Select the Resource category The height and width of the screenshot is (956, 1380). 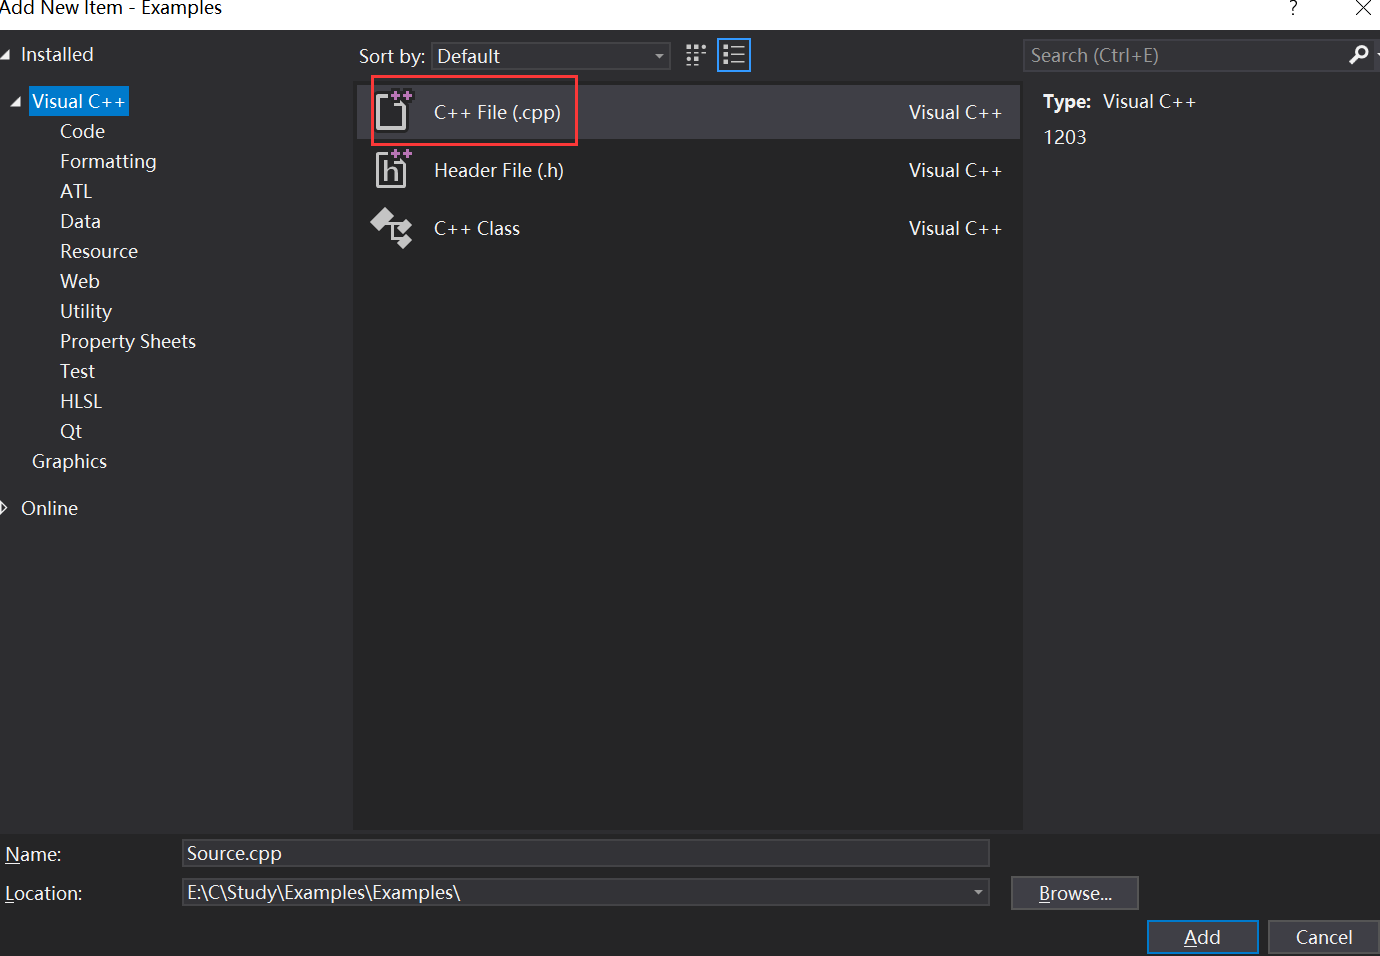point(99,251)
